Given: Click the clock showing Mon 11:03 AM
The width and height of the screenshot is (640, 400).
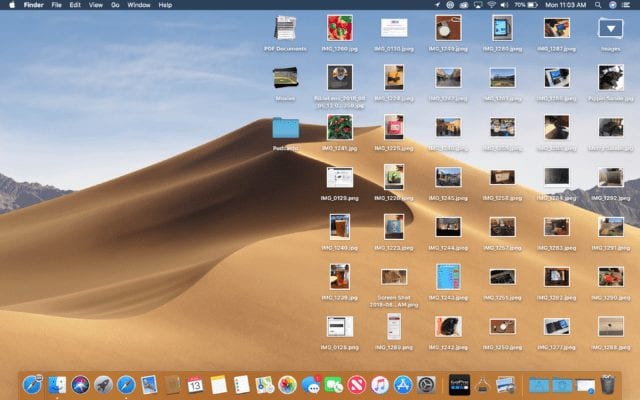Looking at the screenshot, I should [565, 5].
